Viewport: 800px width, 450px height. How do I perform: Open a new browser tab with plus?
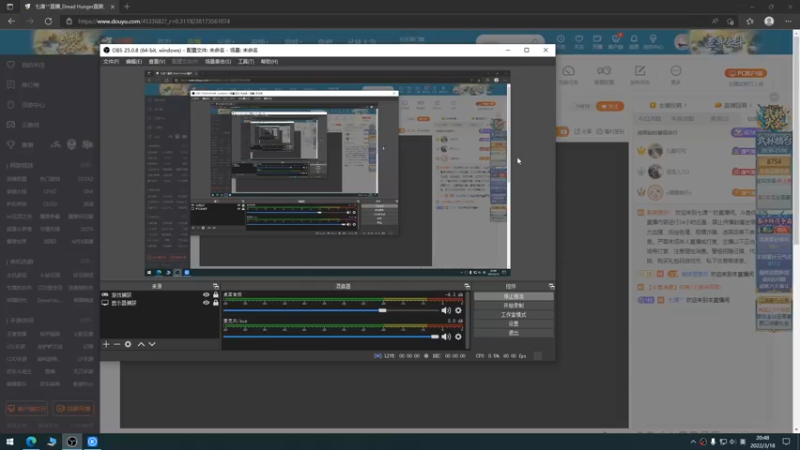point(127,7)
